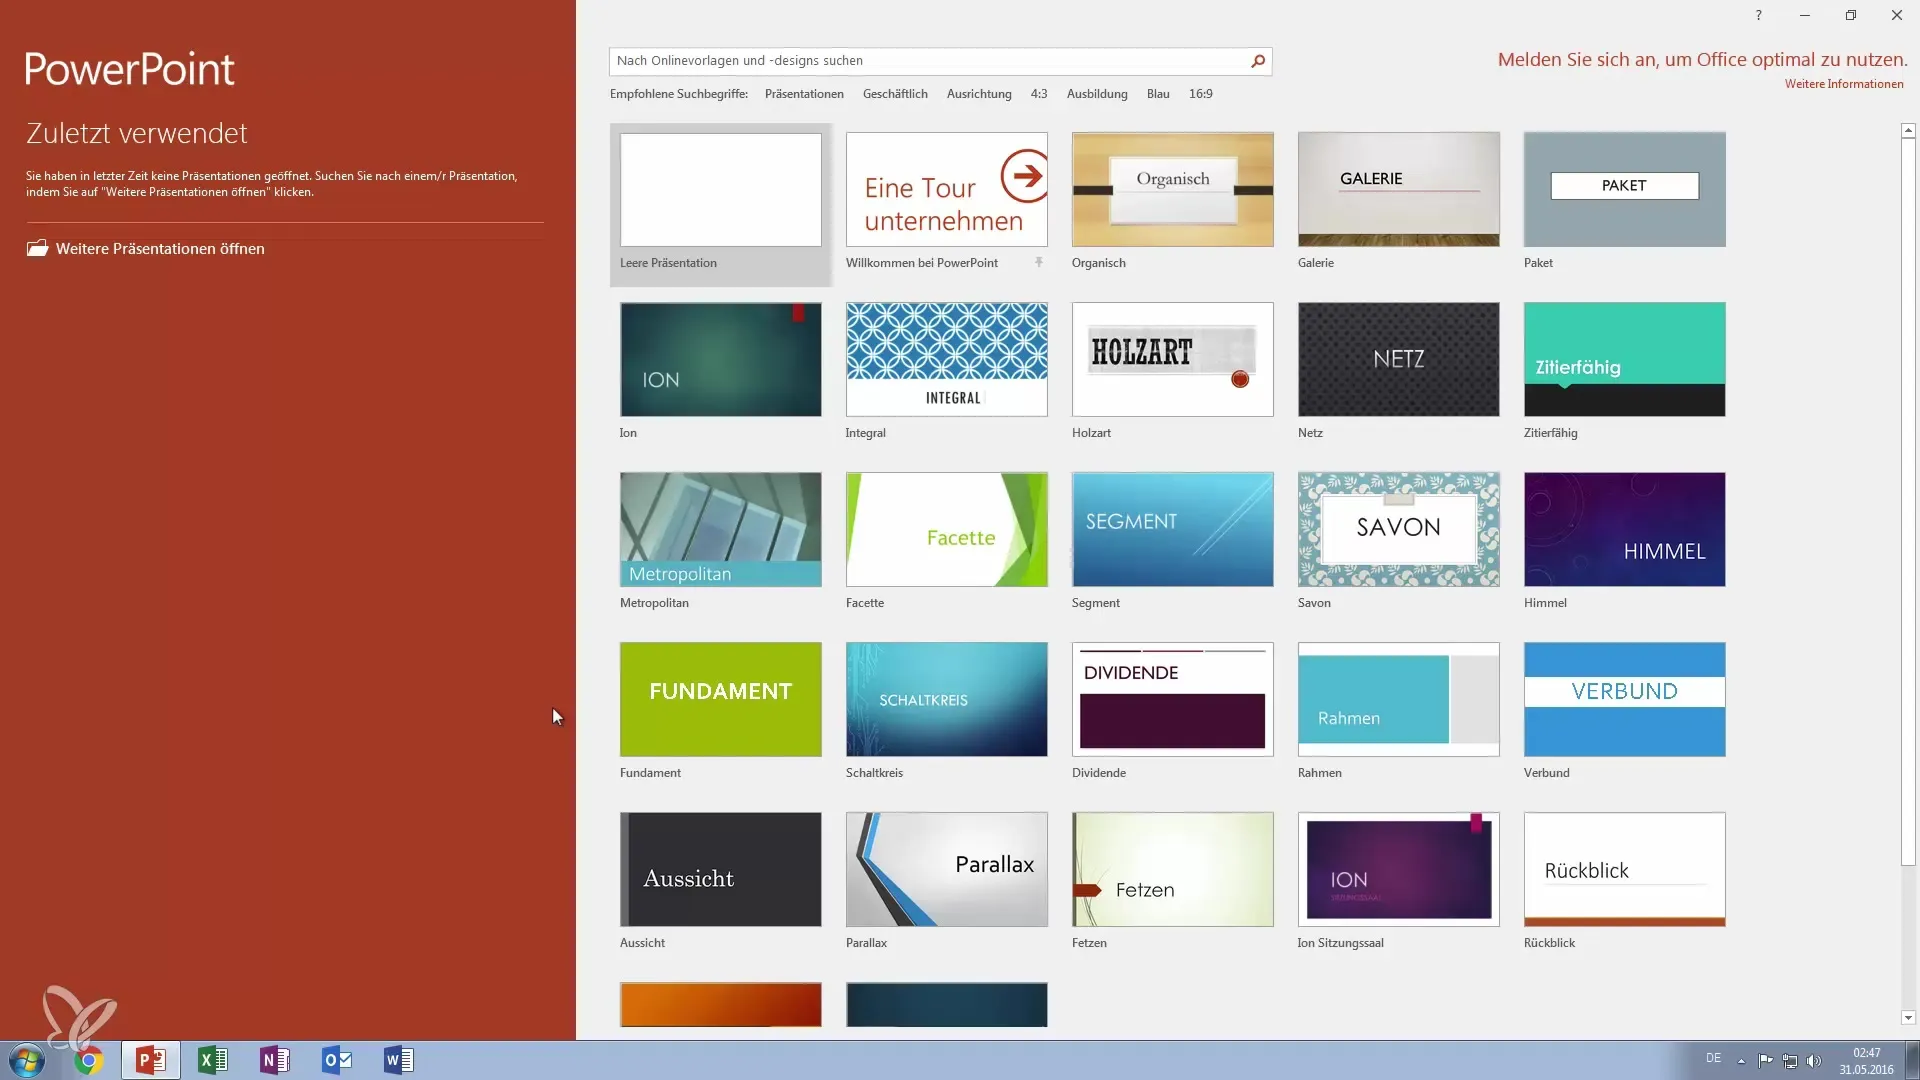
Task: Select the Facette design template
Action: pos(946,530)
